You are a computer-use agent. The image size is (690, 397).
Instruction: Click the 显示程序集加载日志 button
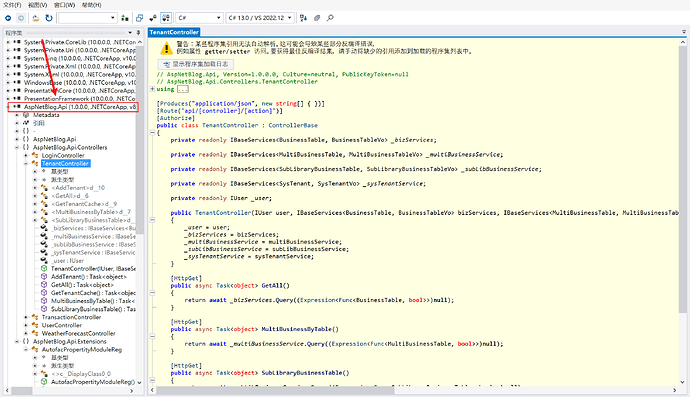point(195,64)
